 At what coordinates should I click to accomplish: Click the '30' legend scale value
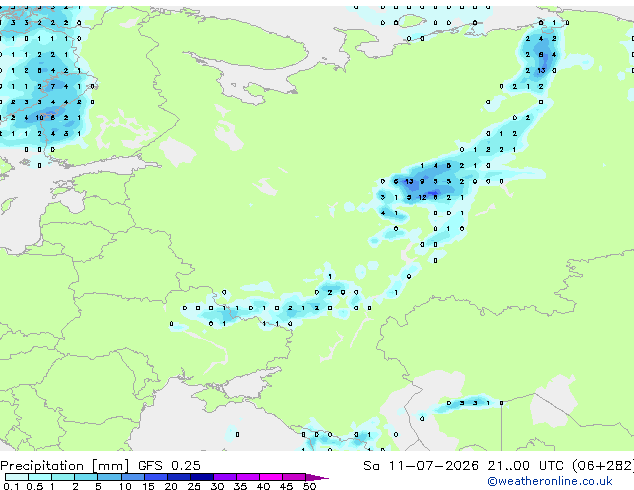coord(217,486)
